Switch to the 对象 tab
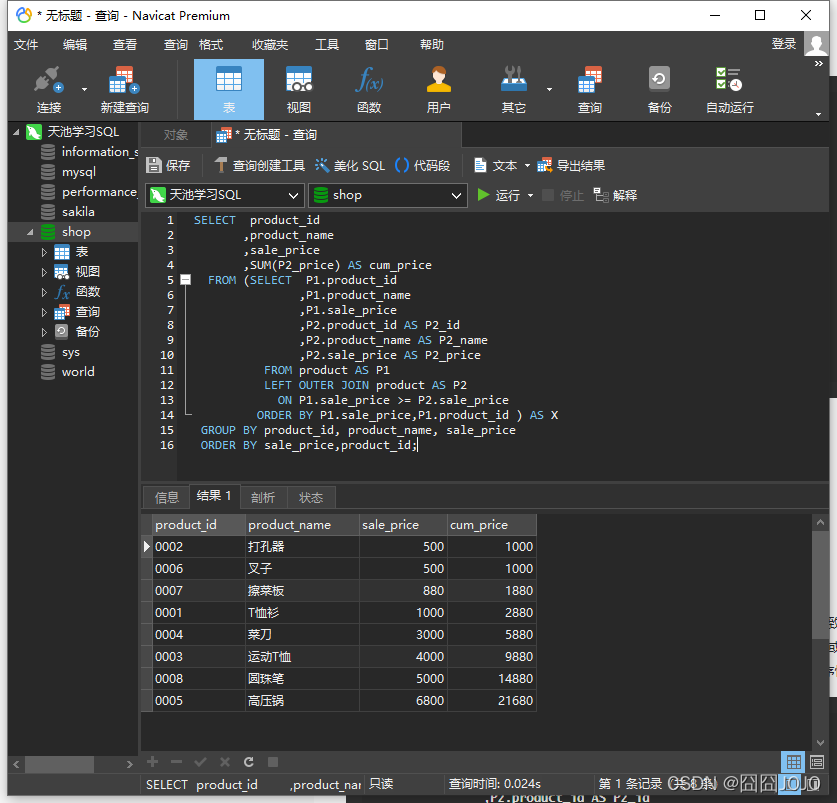This screenshot has width=837, height=803. click(x=176, y=135)
